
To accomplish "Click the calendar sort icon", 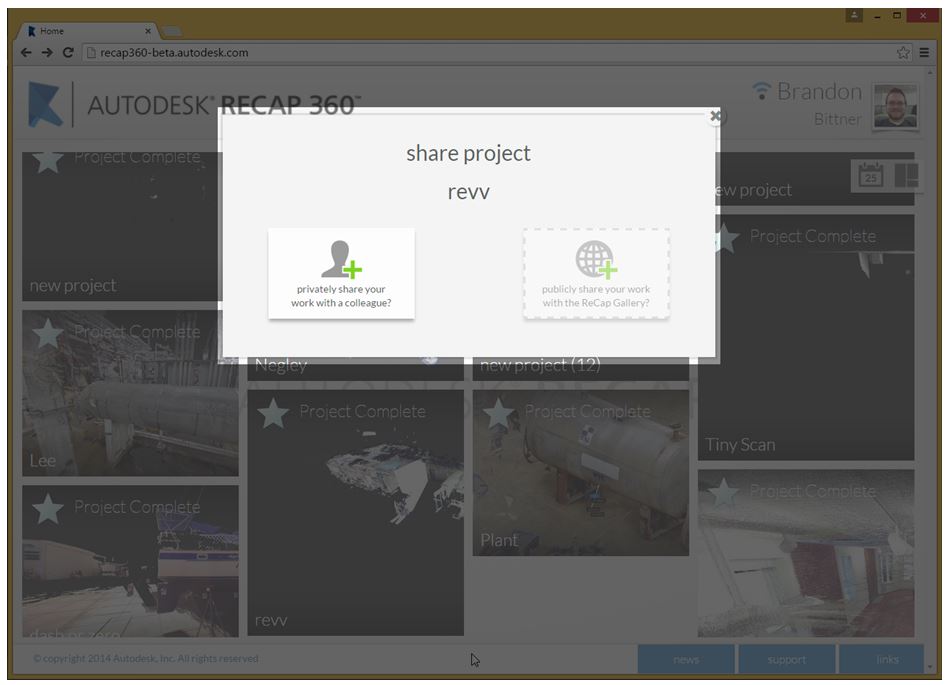I will click(x=871, y=175).
